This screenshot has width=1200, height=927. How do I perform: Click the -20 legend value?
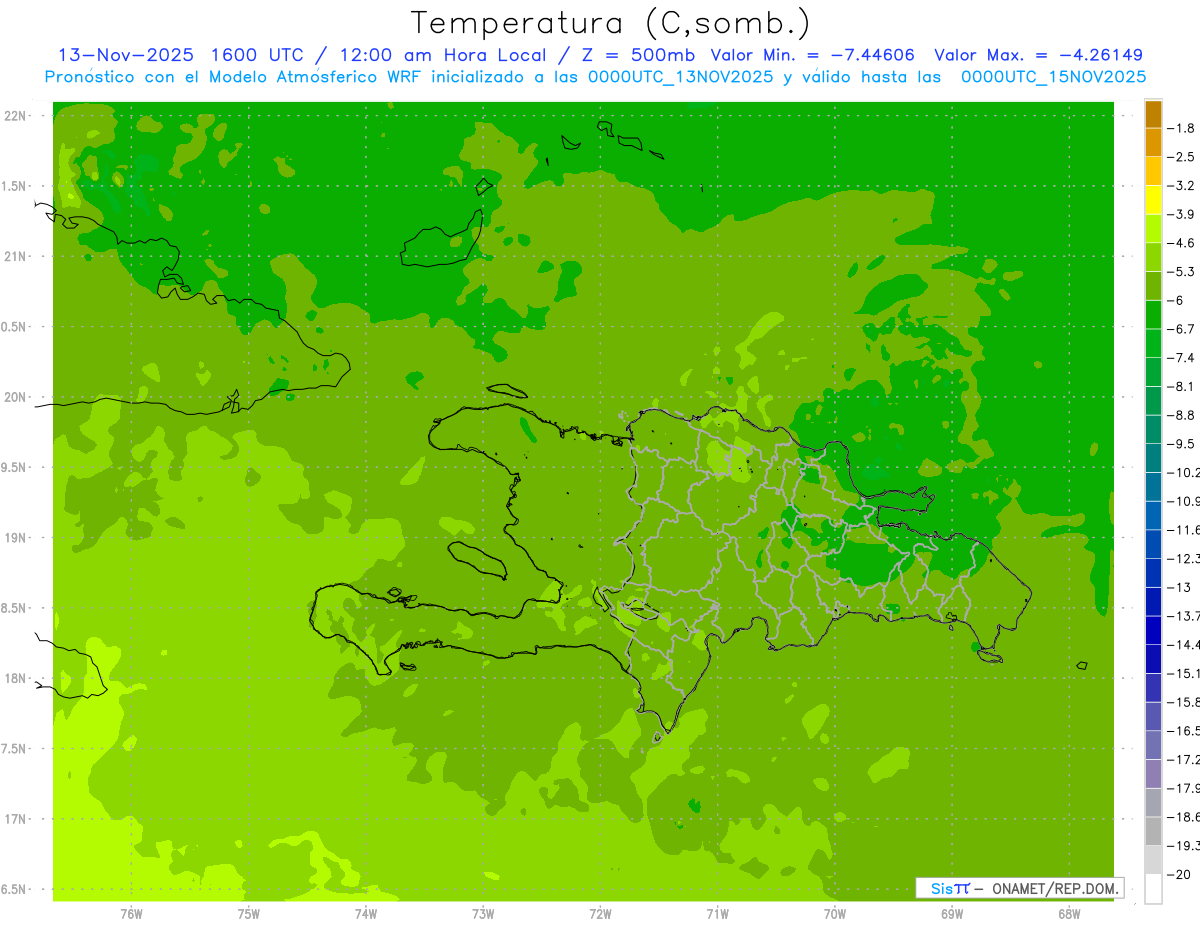coord(1180,875)
